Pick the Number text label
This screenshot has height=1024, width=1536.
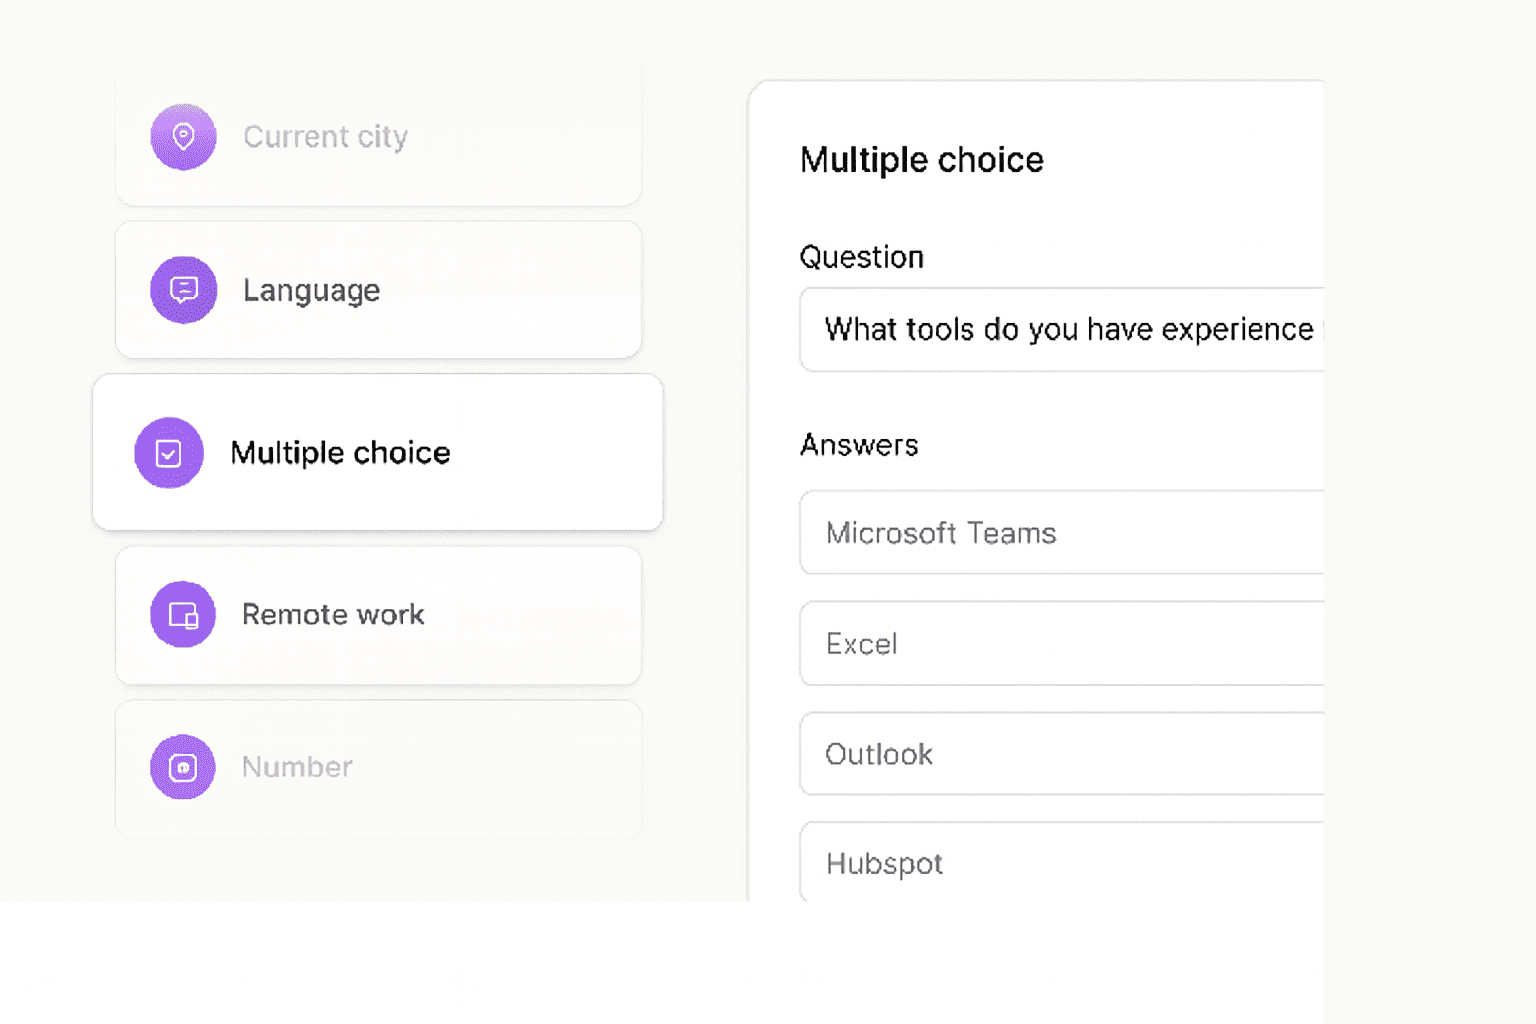tap(297, 767)
